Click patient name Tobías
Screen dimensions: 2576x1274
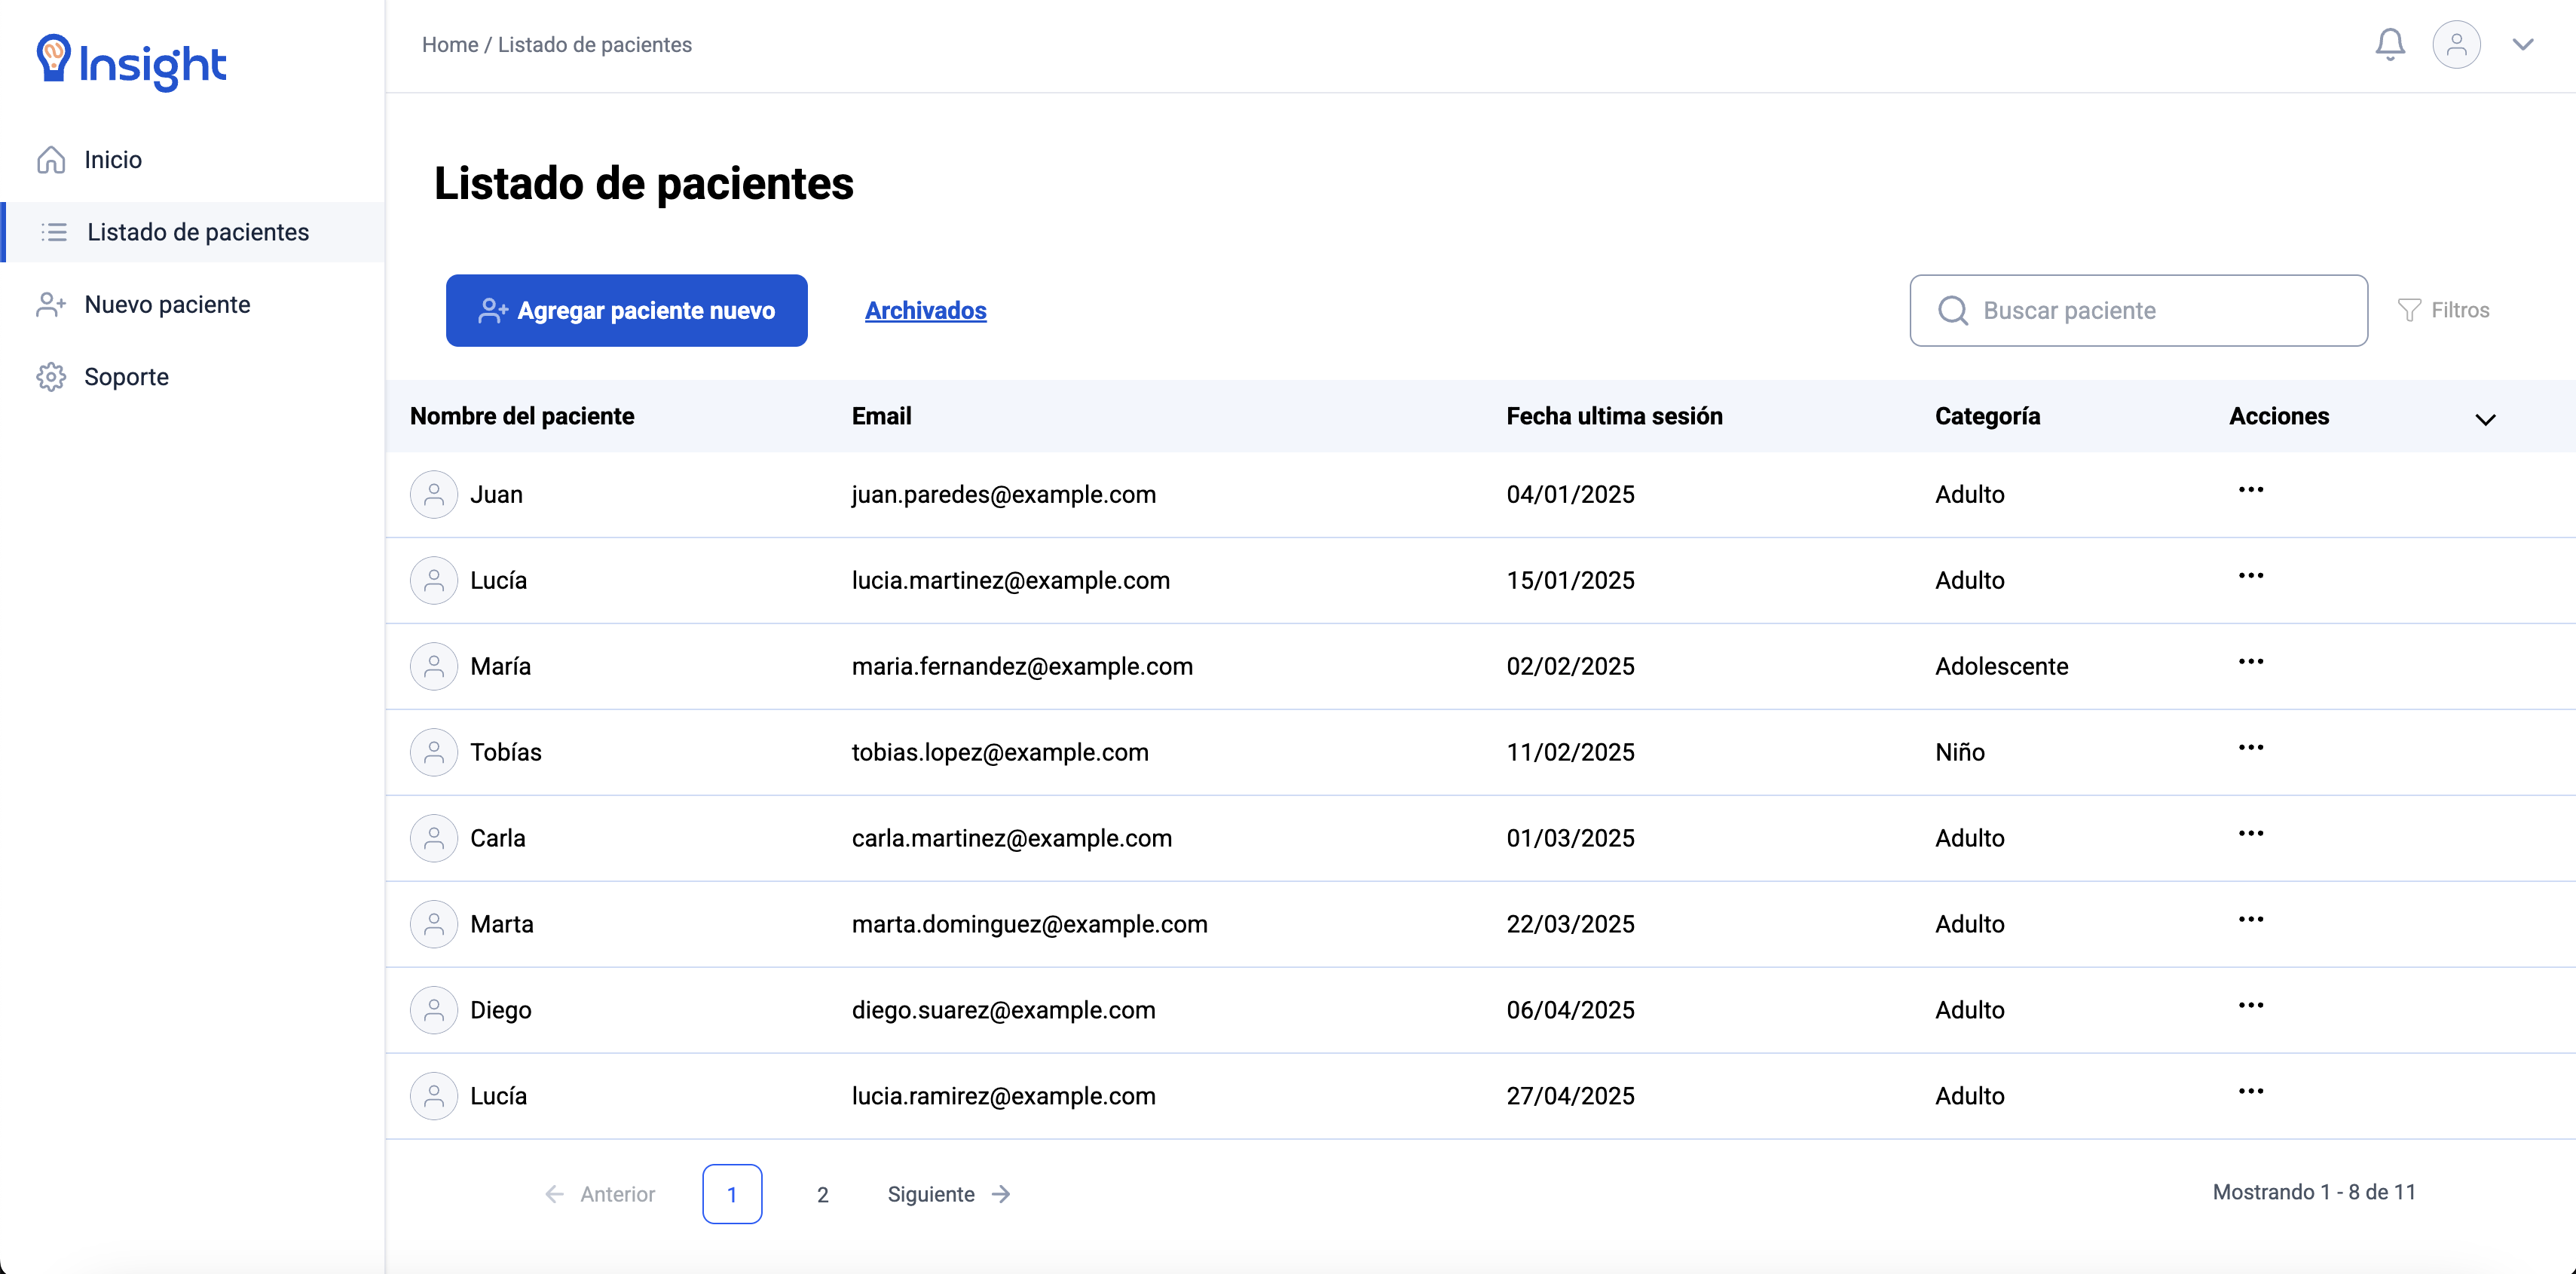(506, 753)
